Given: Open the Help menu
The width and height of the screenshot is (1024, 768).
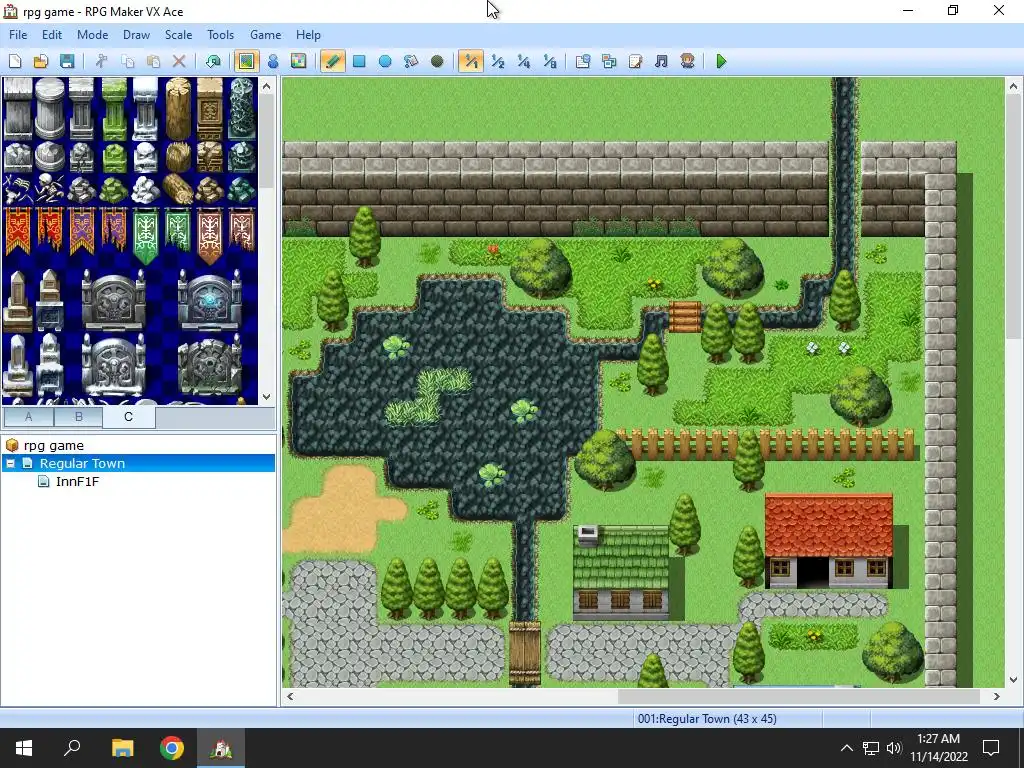Looking at the screenshot, I should pyautogui.click(x=308, y=35).
